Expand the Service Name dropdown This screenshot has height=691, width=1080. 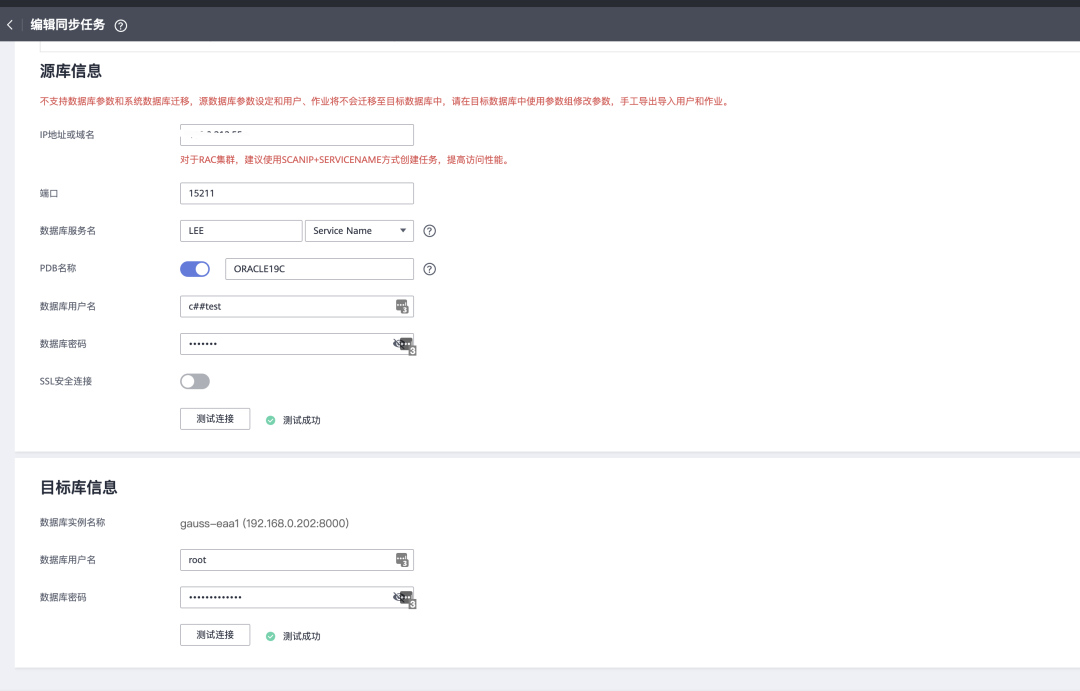click(360, 231)
